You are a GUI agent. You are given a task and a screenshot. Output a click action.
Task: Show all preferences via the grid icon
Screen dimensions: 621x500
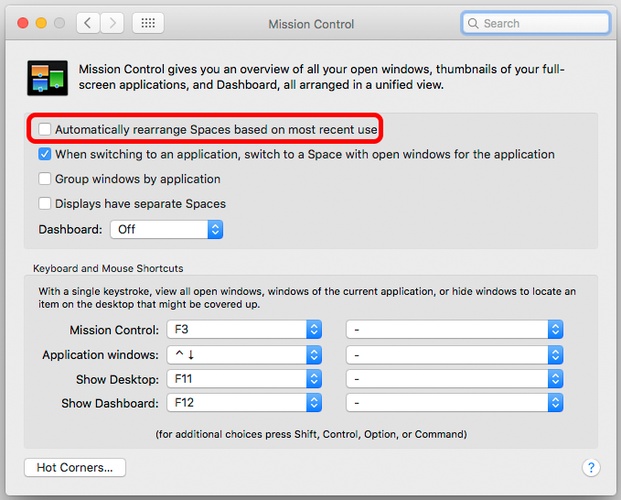(x=148, y=23)
